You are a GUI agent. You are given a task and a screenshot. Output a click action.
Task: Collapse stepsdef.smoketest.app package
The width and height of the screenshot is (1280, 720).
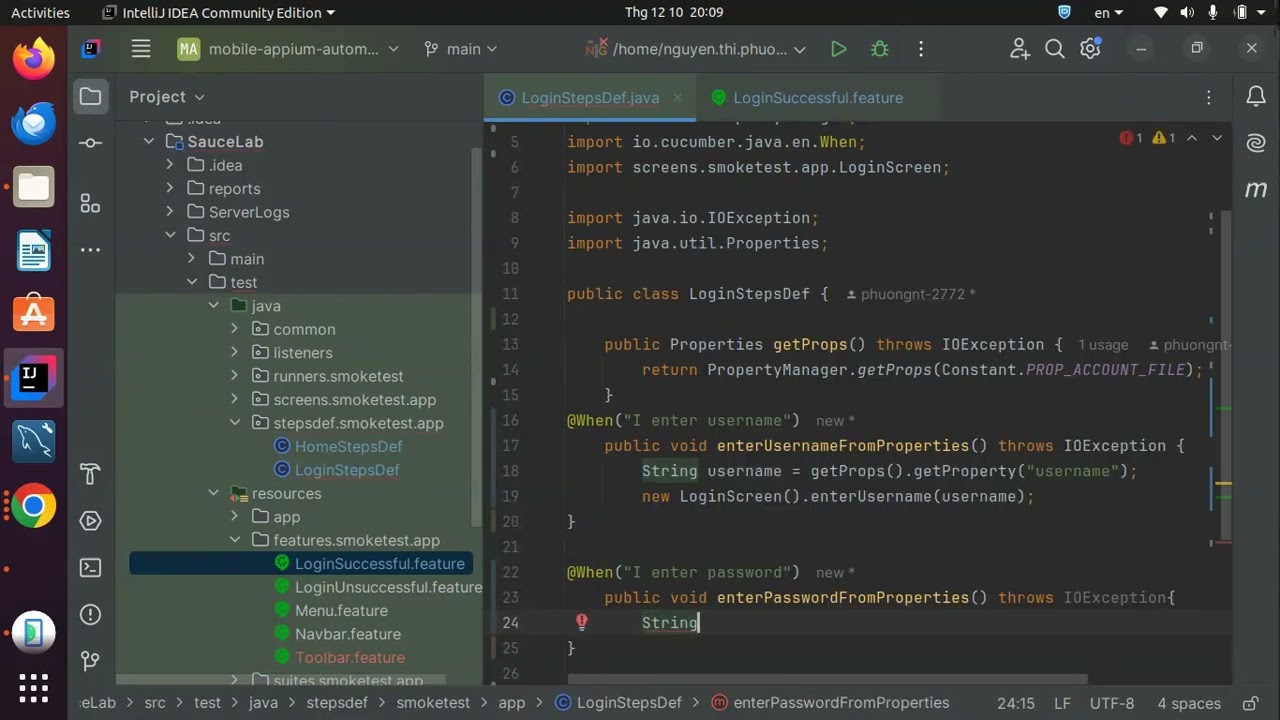[235, 423]
